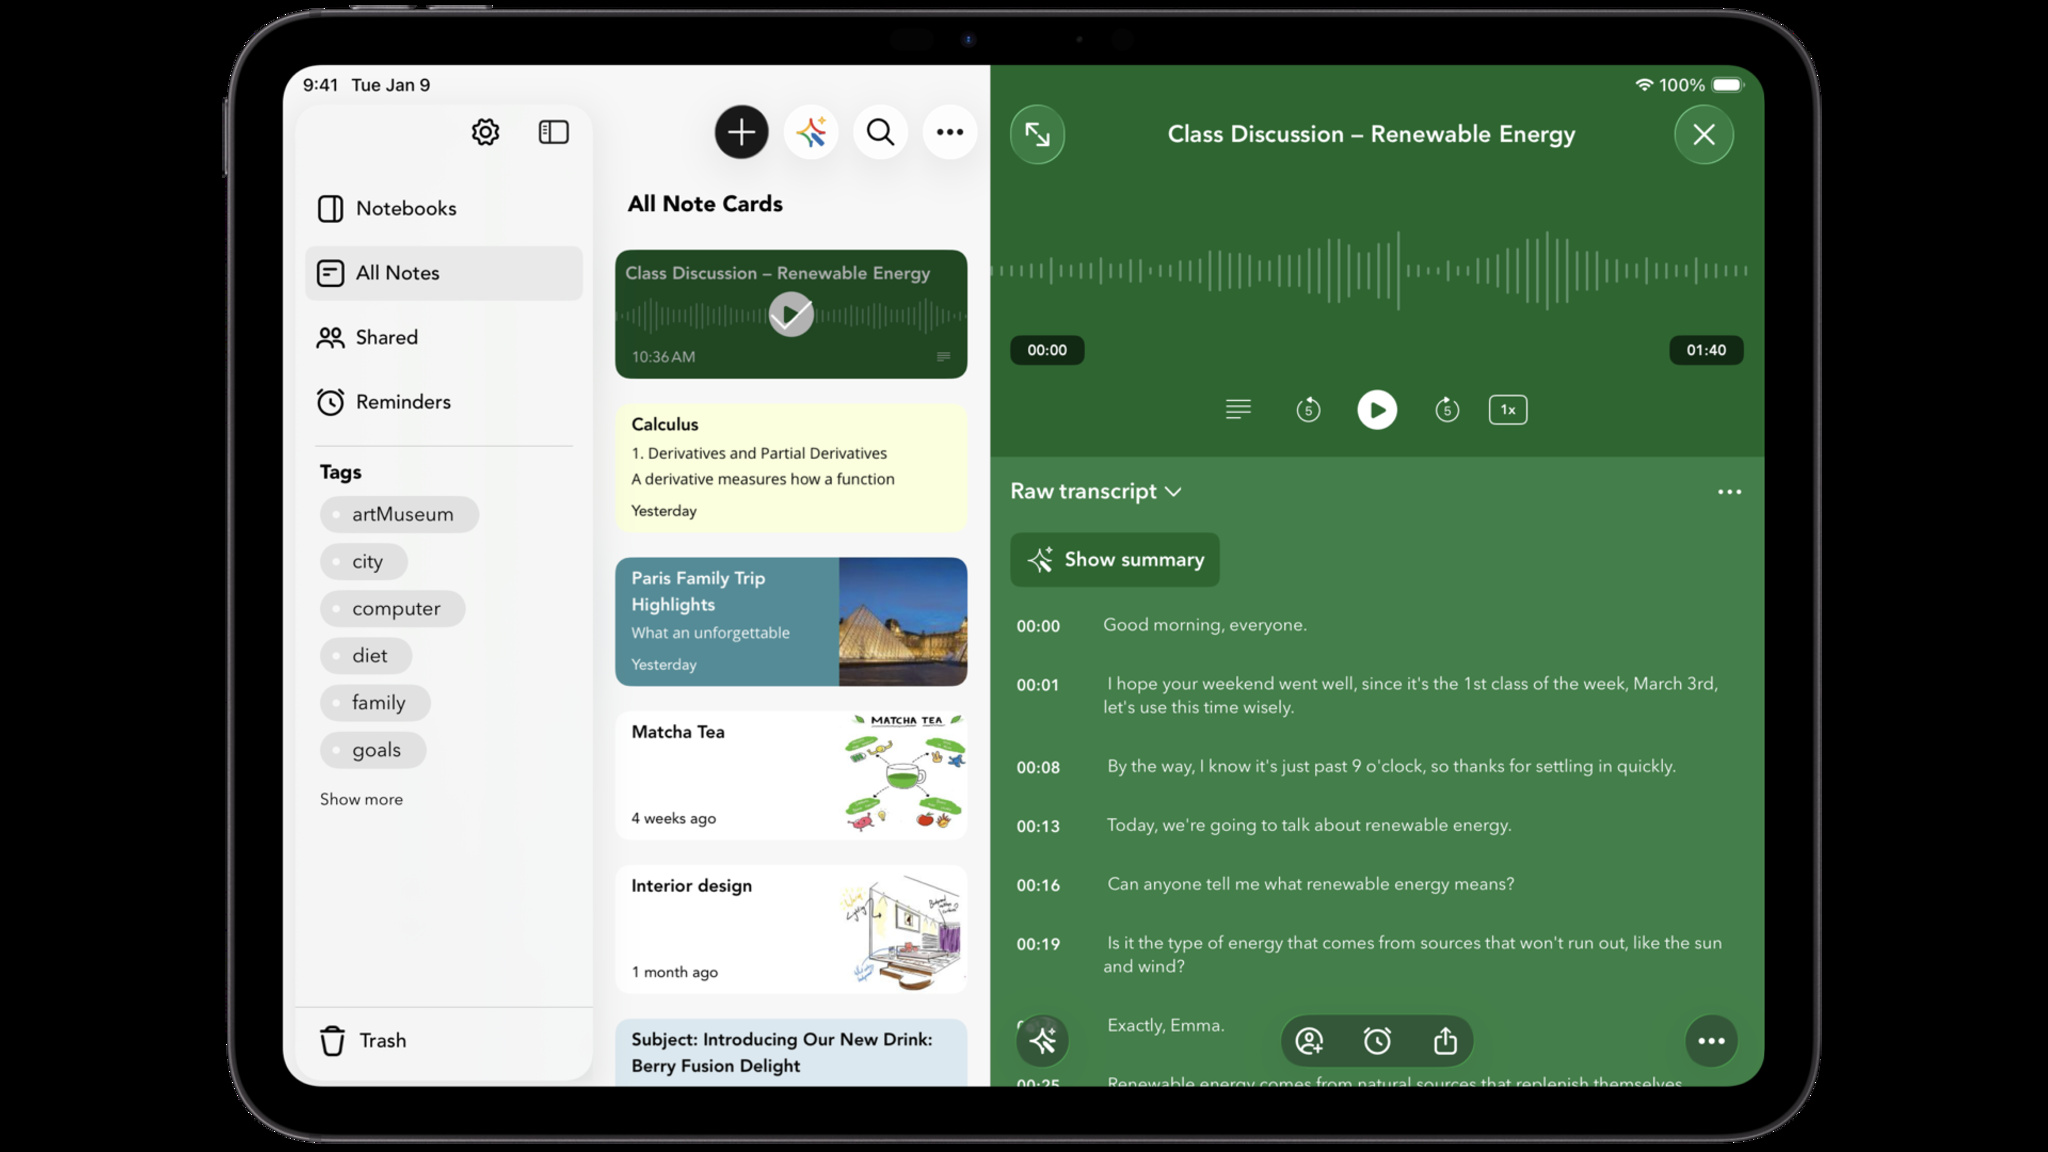2048x1152 pixels.
Task: Open search with the magnifier icon
Action: click(880, 132)
